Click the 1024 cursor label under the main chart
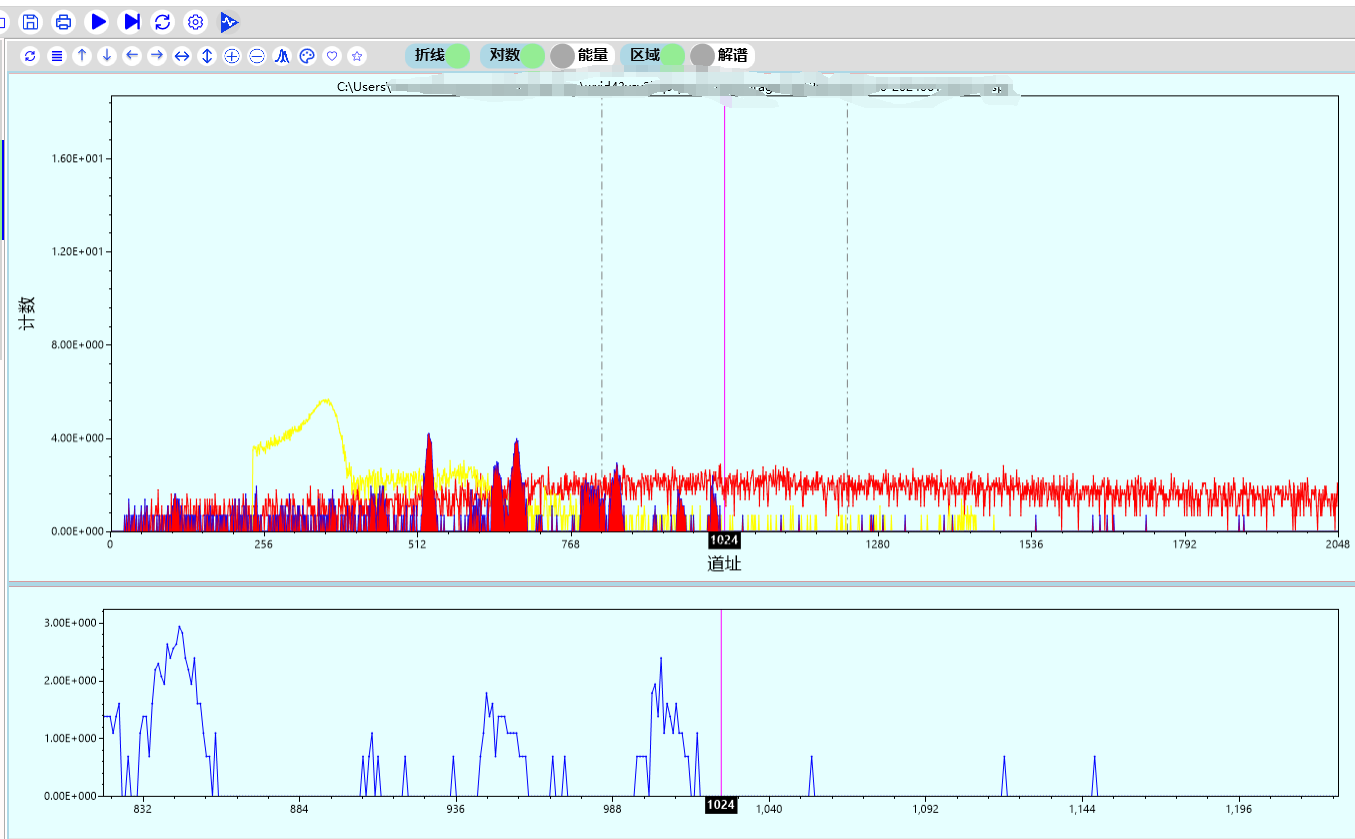 [724, 540]
